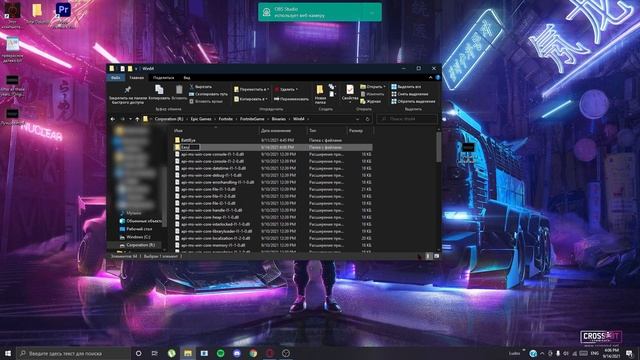Image resolution: width=640 pixels, height=360 pixels.
Task: Open Chrome from the taskbar
Action: pyautogui.click(x=253, y=353)
